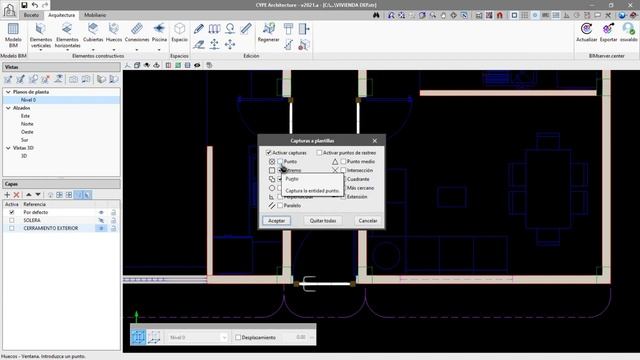The width and height of the screenshot is (640, 360).
Task: Select Nivel 0 in the views tree
Action: pos(29,100)
